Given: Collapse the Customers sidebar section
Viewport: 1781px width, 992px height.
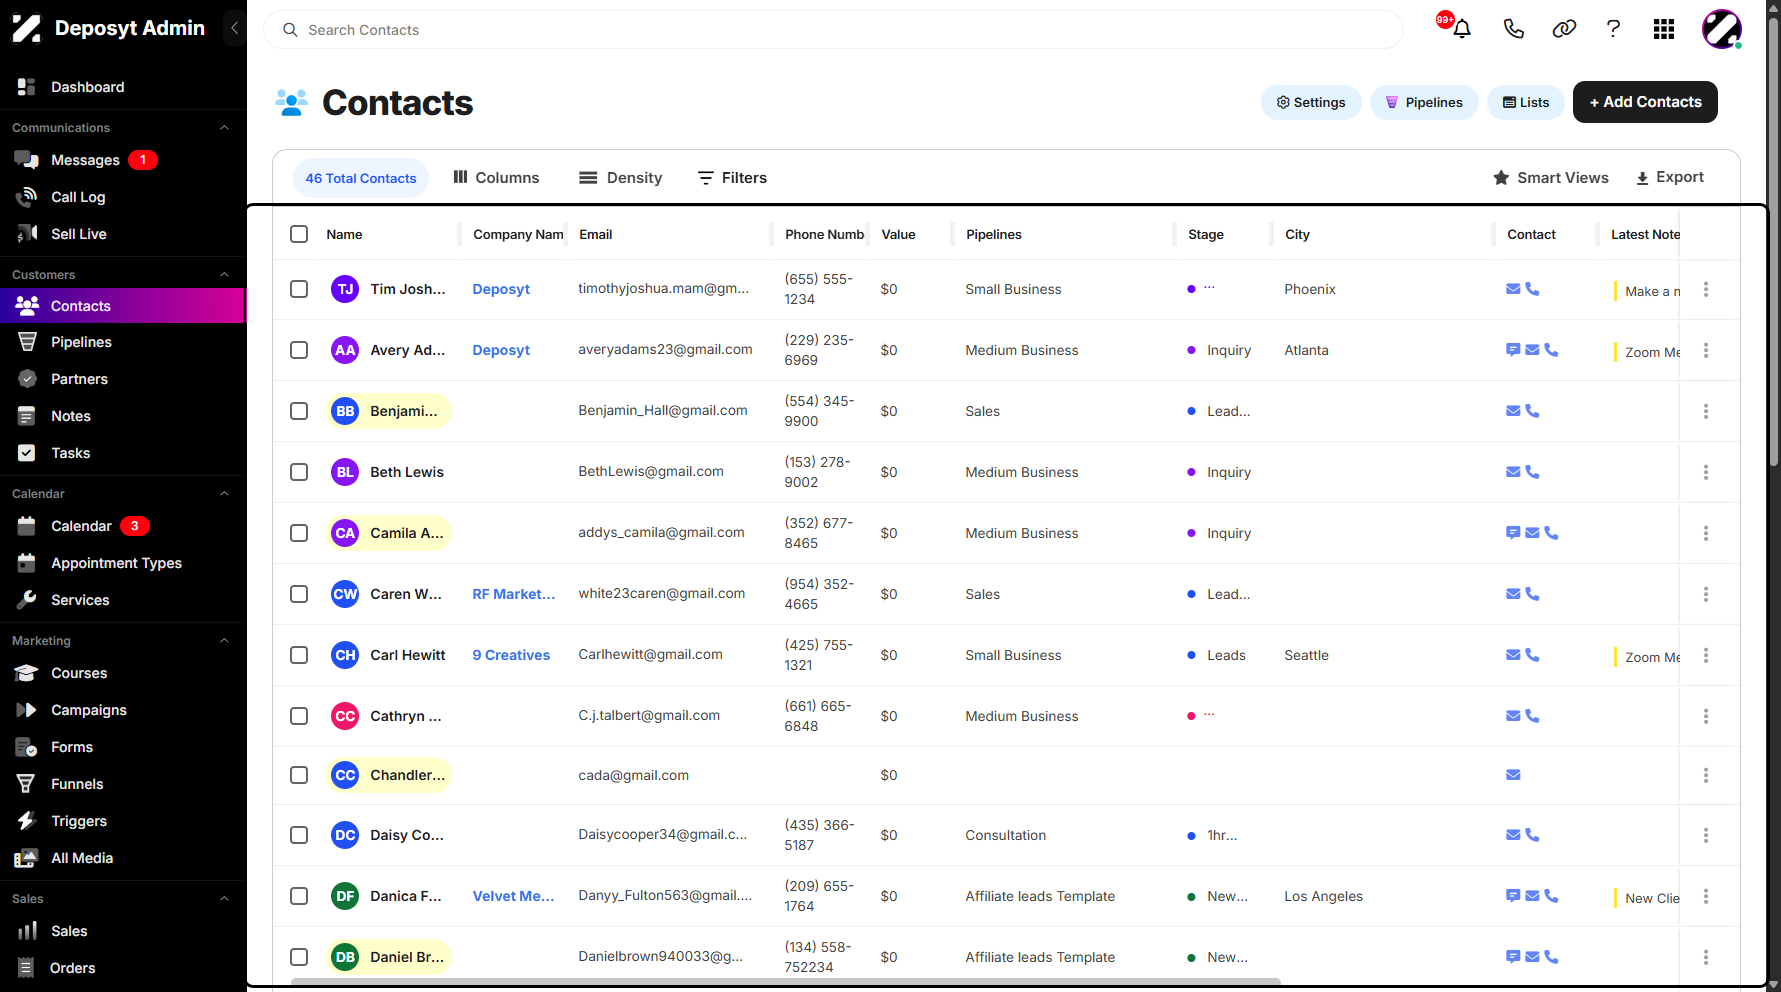Looking at the screenshot, I should click(x=224, y=275).
